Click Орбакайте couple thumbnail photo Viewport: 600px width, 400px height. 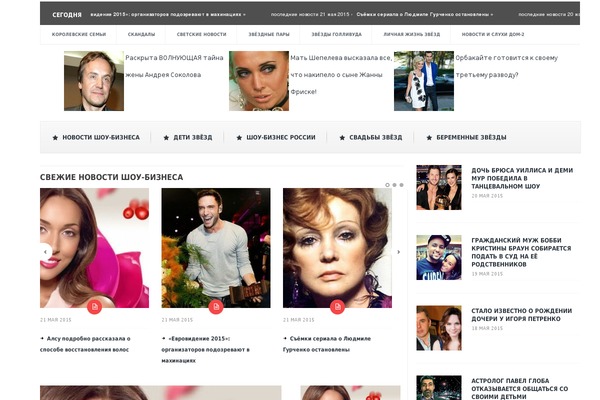click(x=424, y=81)
